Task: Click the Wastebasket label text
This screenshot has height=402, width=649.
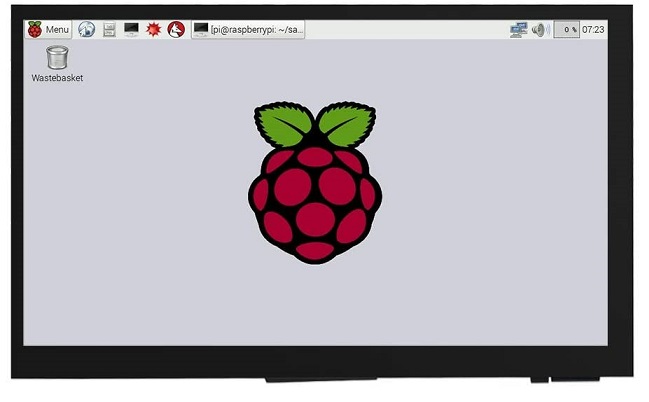Action: click(57, 78)
